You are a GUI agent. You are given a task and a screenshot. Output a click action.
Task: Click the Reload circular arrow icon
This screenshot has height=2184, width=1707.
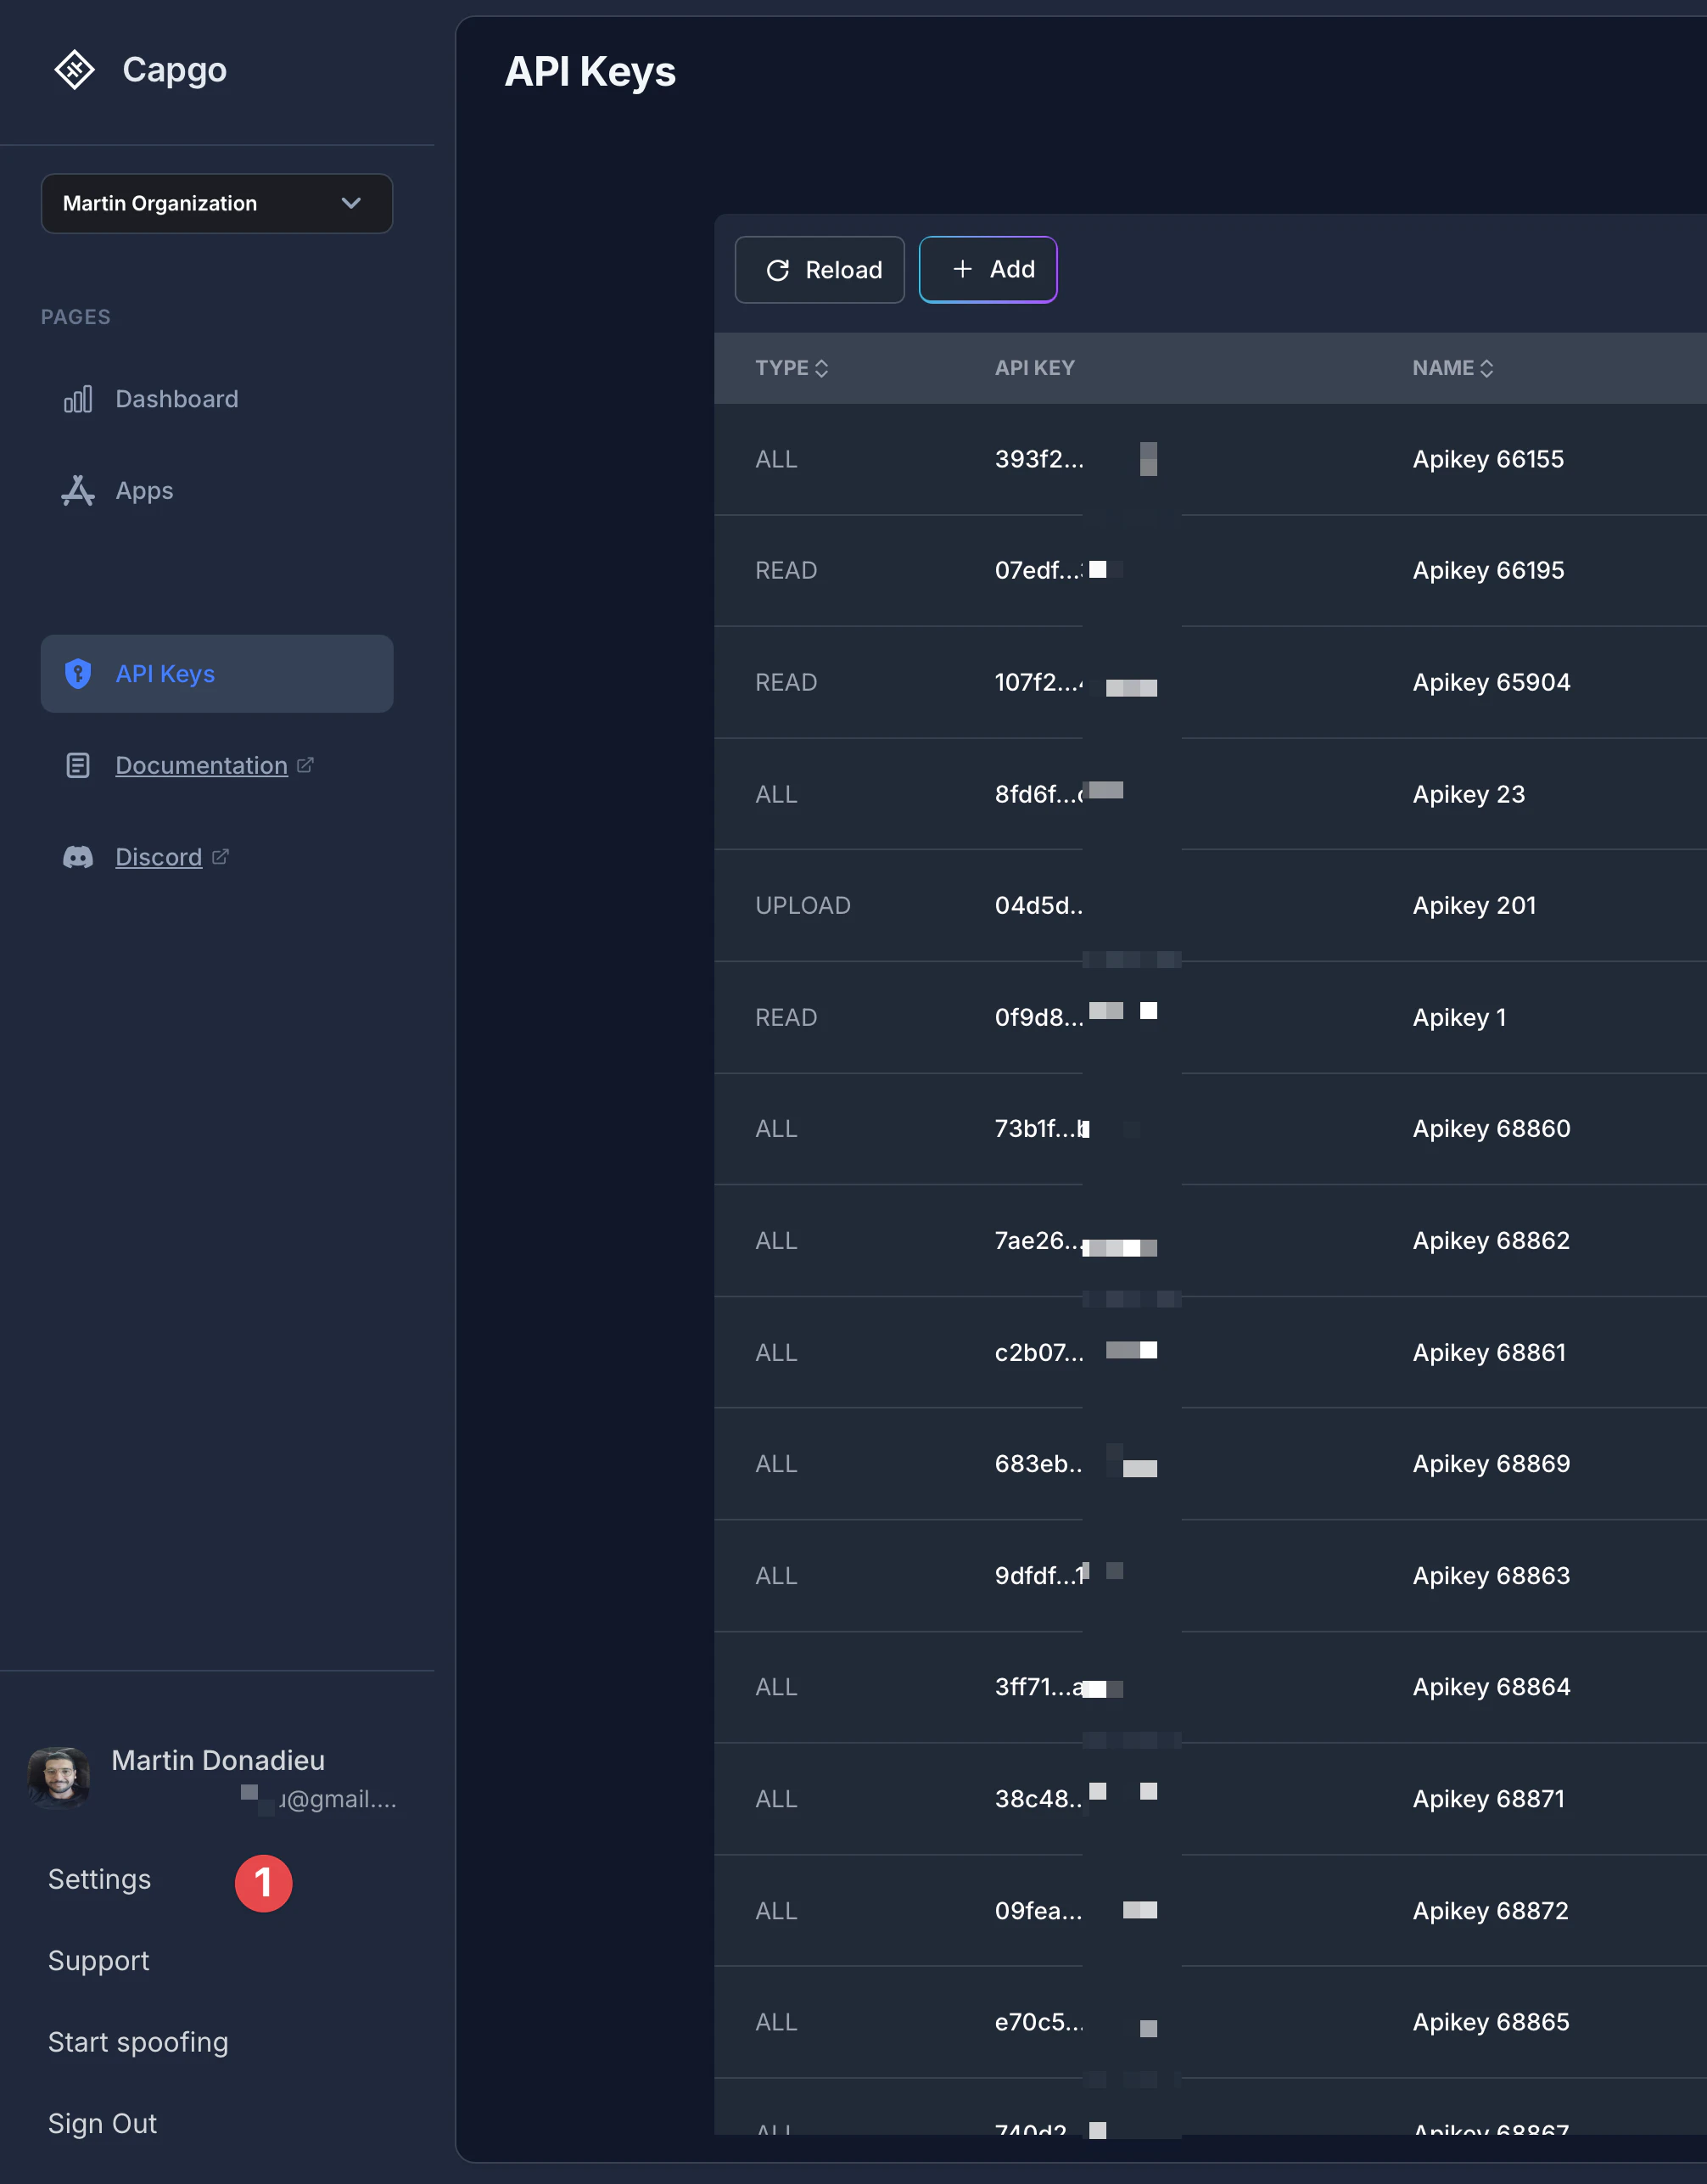click(x=777, y=270)
